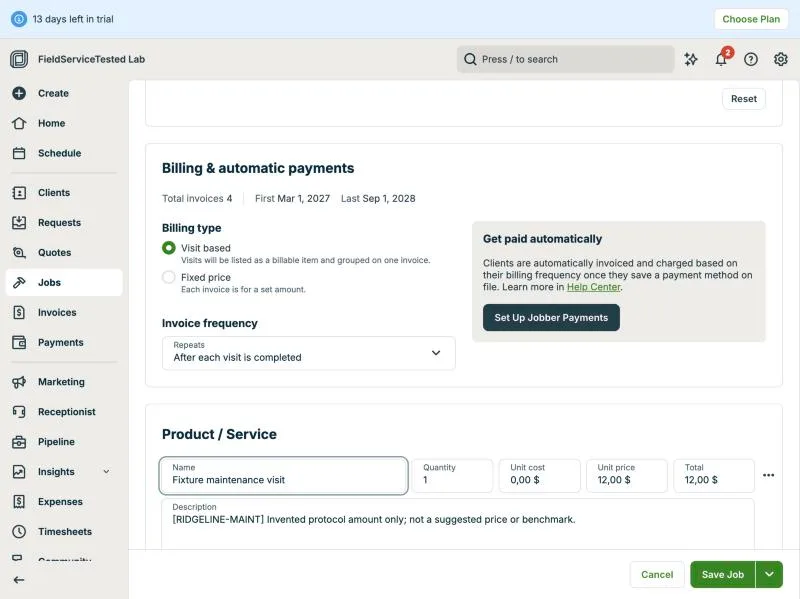Click the Quotes magnifier icon
Screen dimensions: 800x599
(19, 253)
